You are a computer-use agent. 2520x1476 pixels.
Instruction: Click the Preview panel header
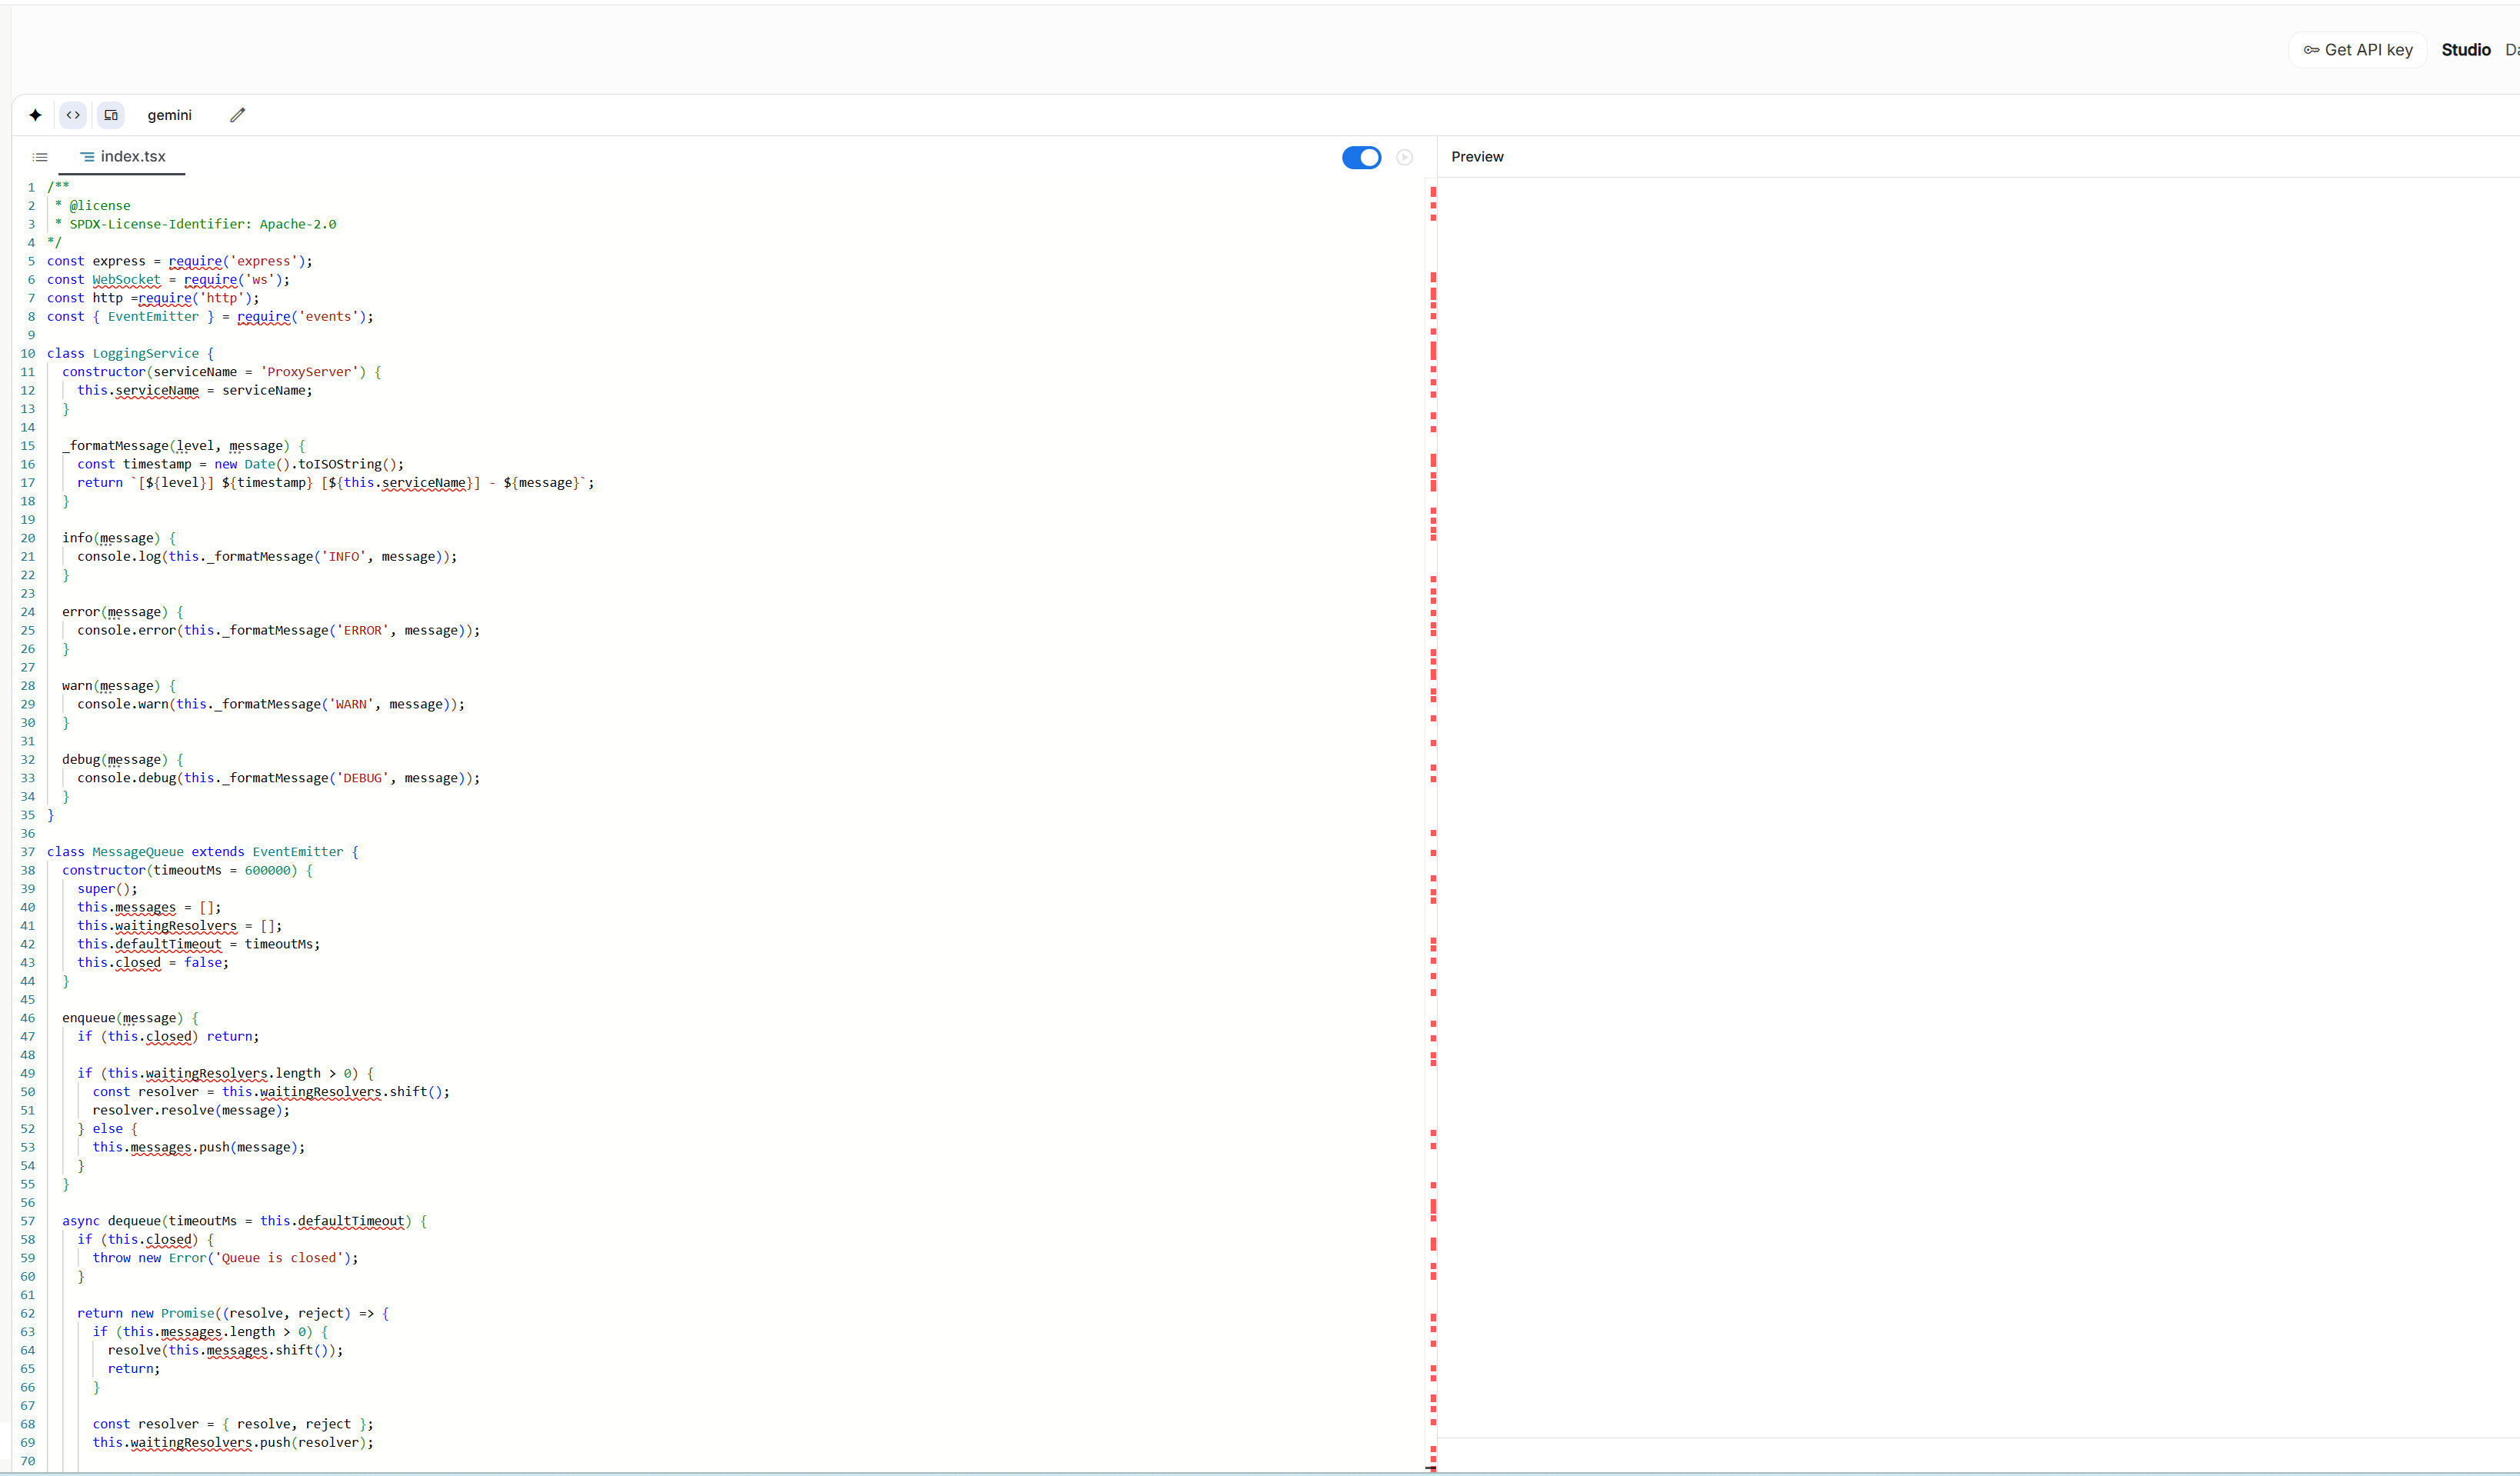tap(1477, 157)
